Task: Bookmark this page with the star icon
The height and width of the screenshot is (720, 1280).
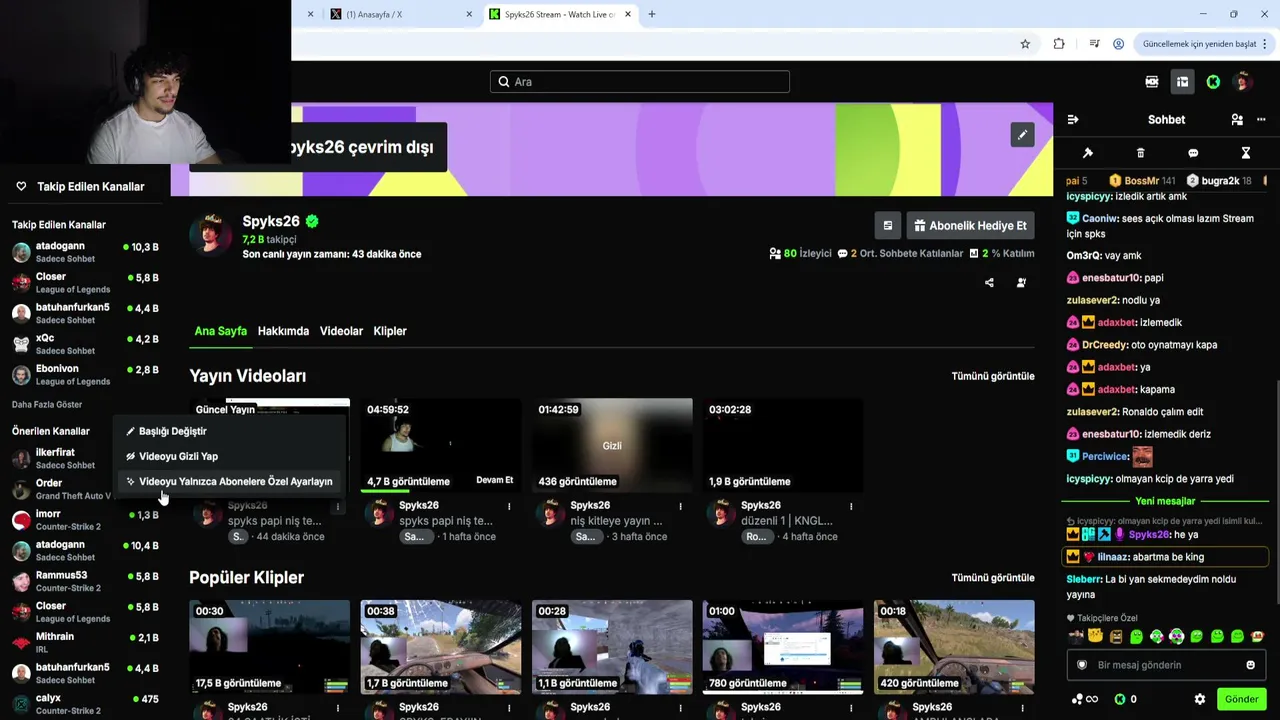Action: [x=1025, y=44]
